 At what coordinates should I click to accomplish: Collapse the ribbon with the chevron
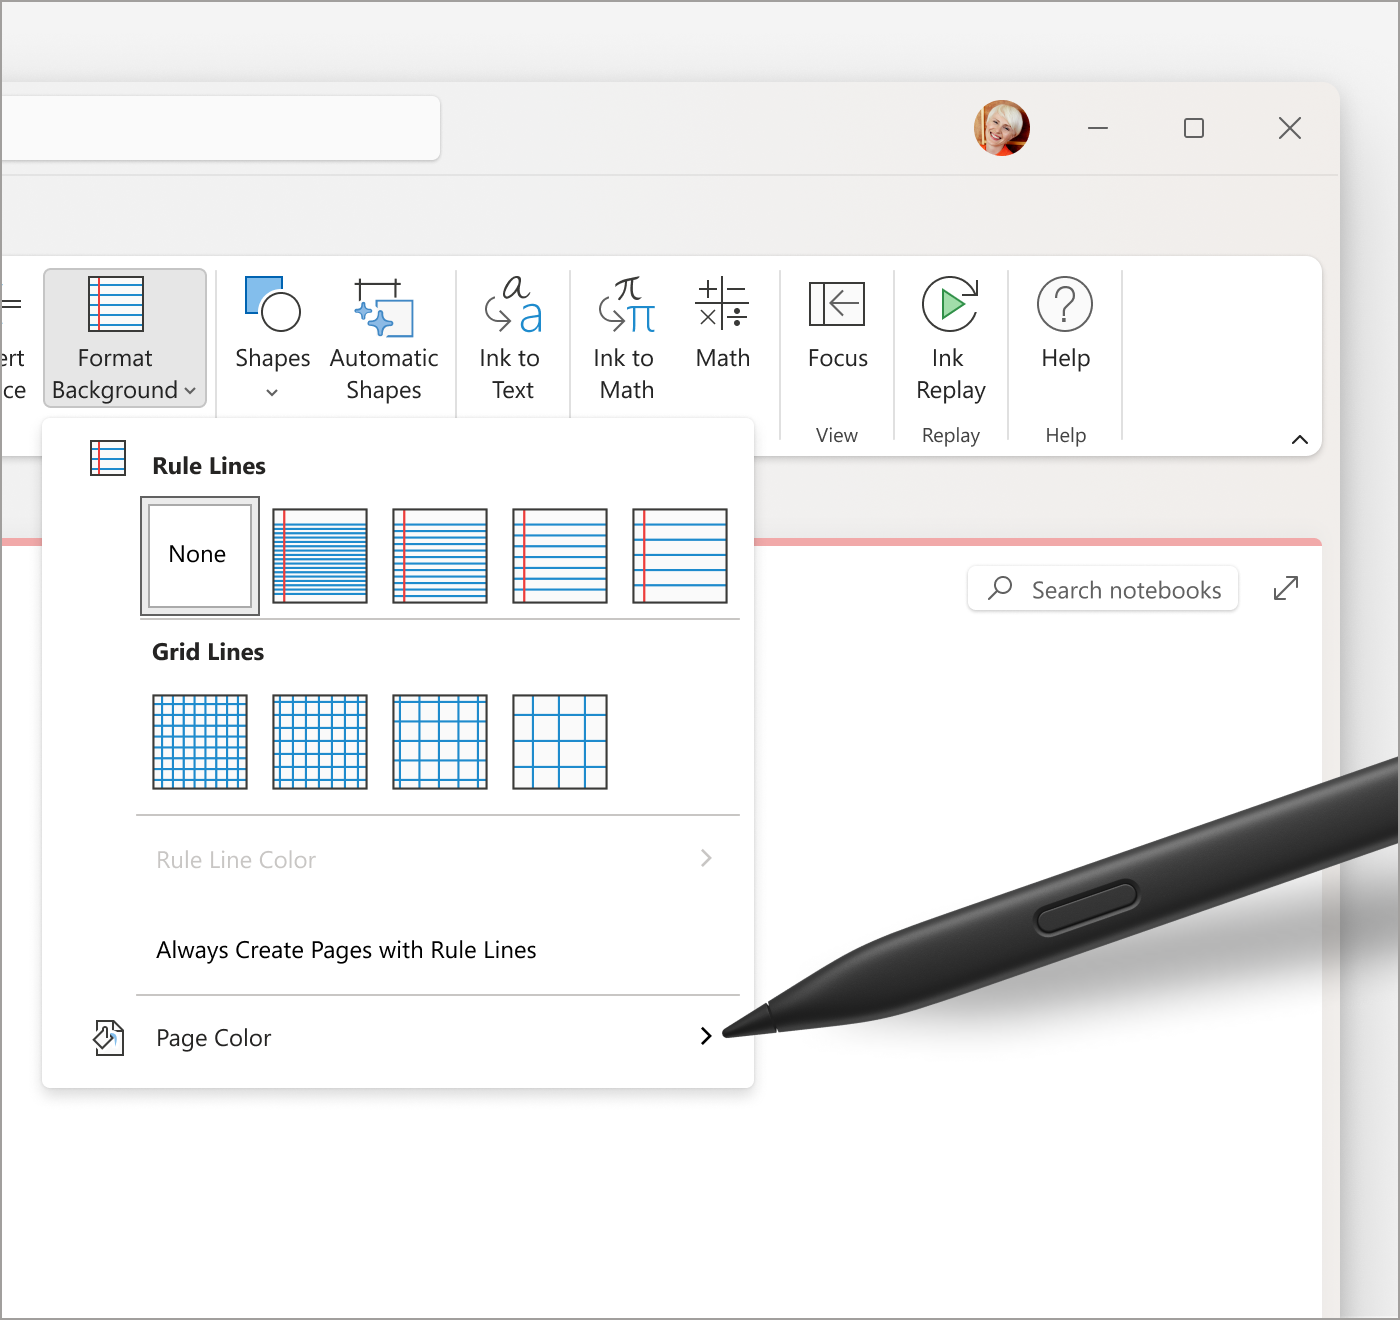(1299, 439)
